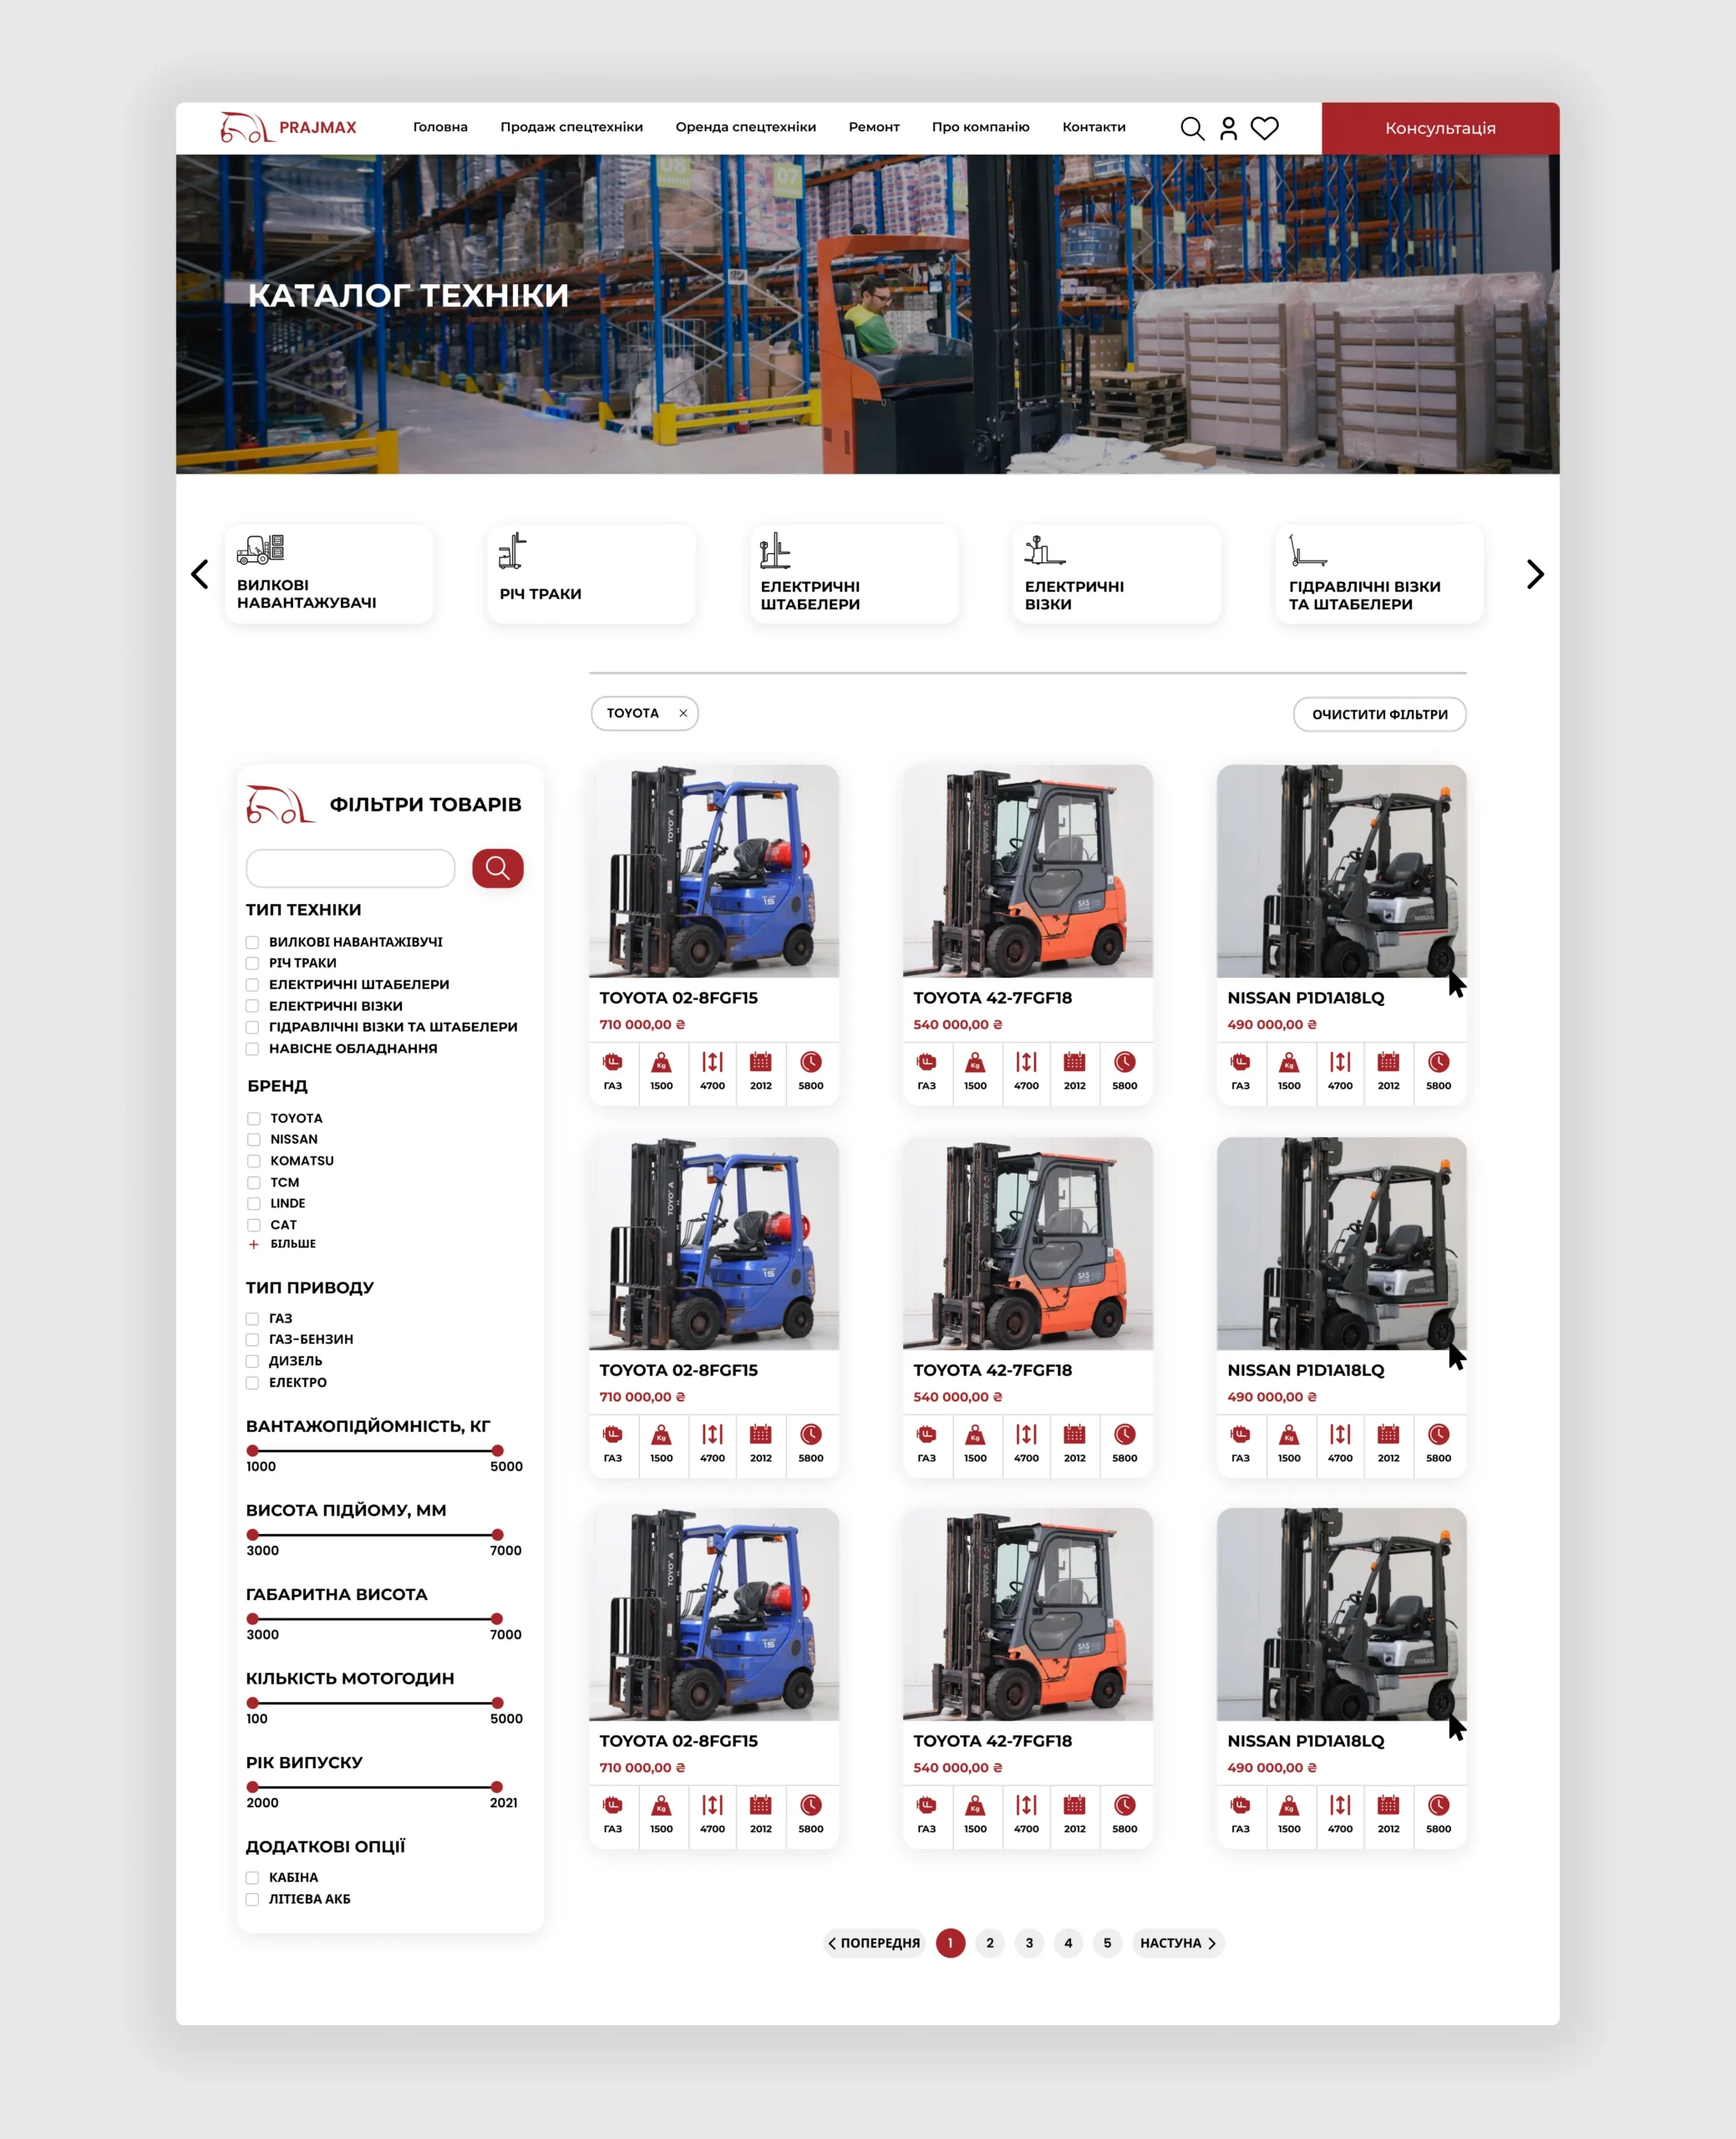Click the PRAJMAX logo
Image resolution: width=1736 pixels, height=2139 pixels.
[288, 127]
